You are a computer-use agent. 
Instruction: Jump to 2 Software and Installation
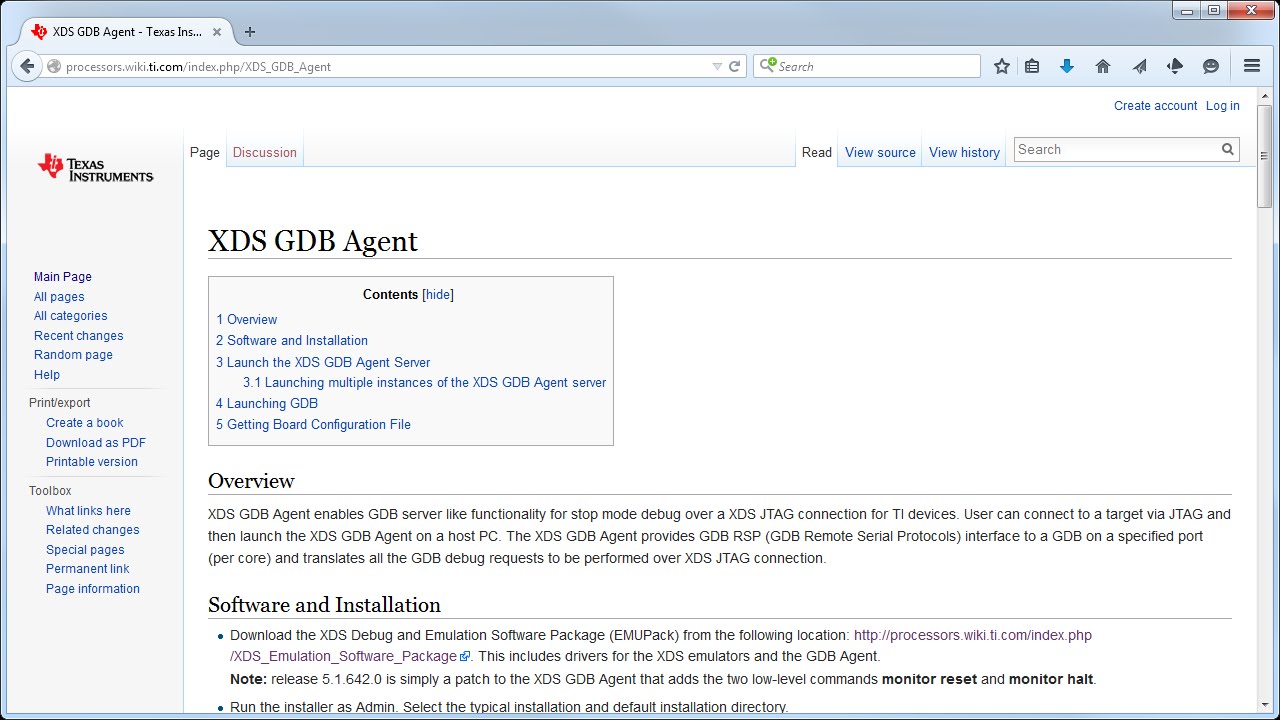coord(292,341)
